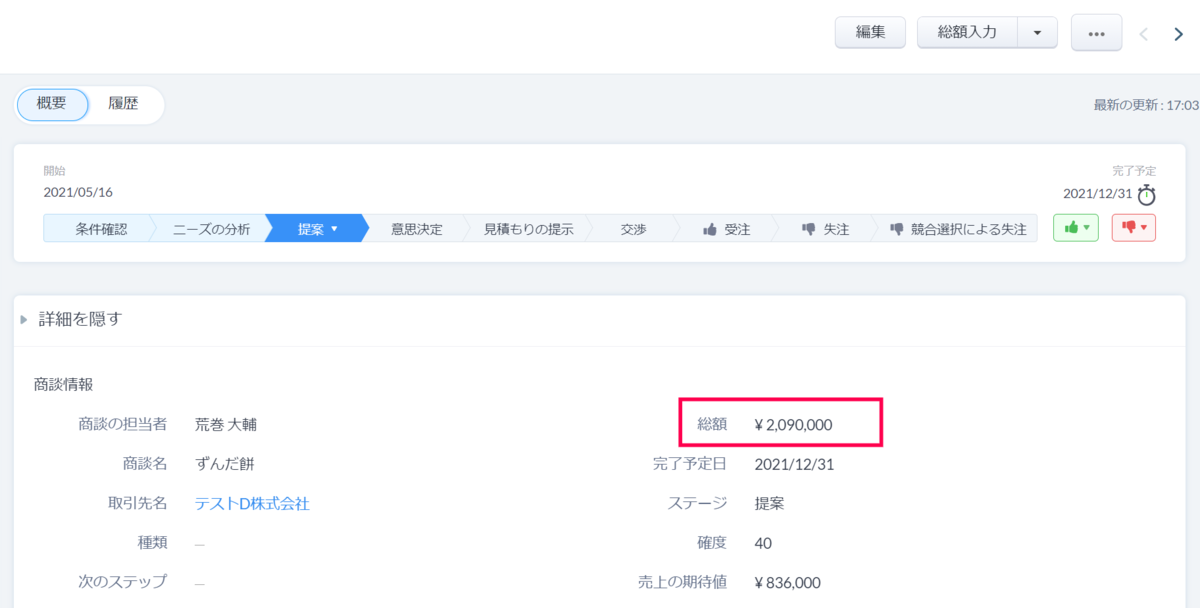The width and height of the screenshot is (1200, 608).
Task: Click the 商談名 value ずんだ餅
Action: (x=225, y=464)
